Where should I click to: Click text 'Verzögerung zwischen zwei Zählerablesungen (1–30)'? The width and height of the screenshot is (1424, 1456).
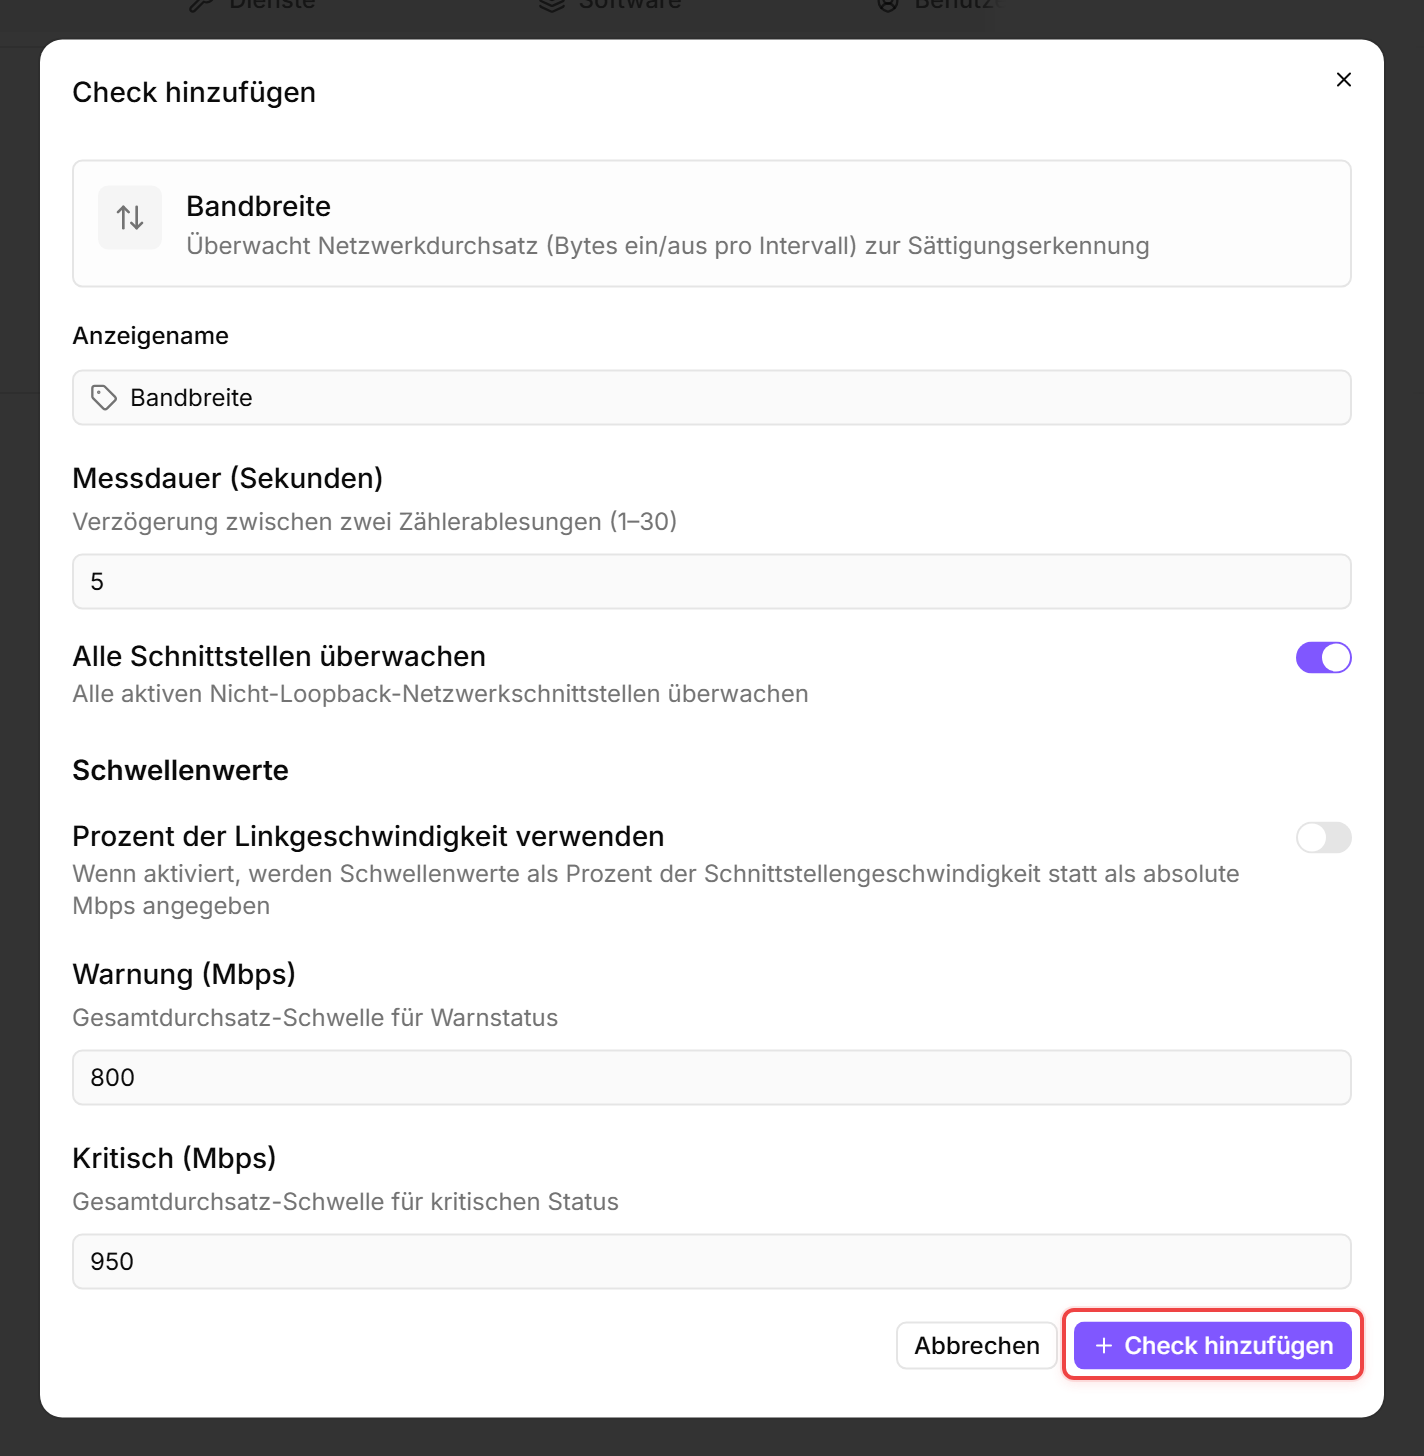[375, 522]
